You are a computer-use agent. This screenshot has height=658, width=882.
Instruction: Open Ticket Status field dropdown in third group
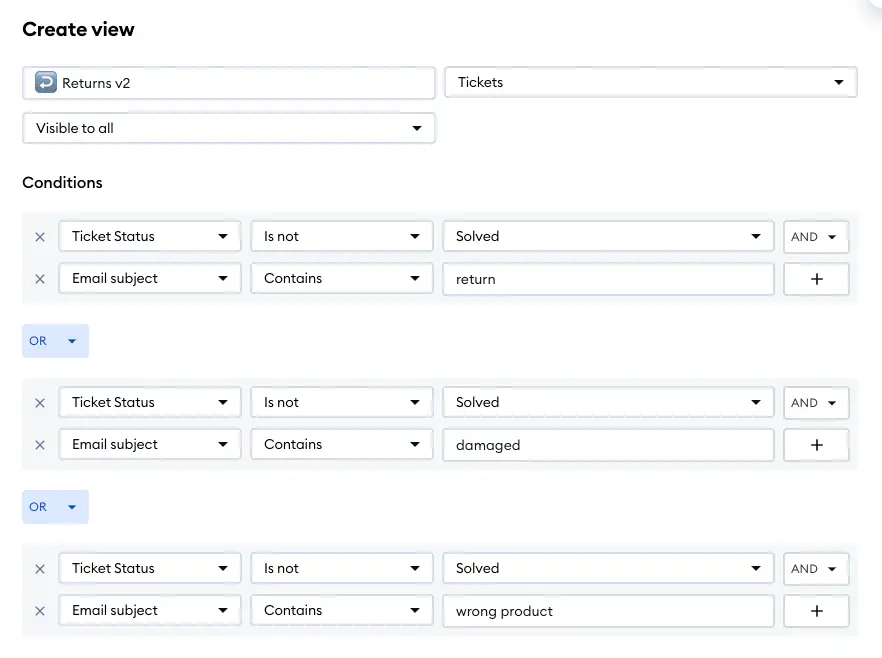pyautogui.click(x=150, y=568)
